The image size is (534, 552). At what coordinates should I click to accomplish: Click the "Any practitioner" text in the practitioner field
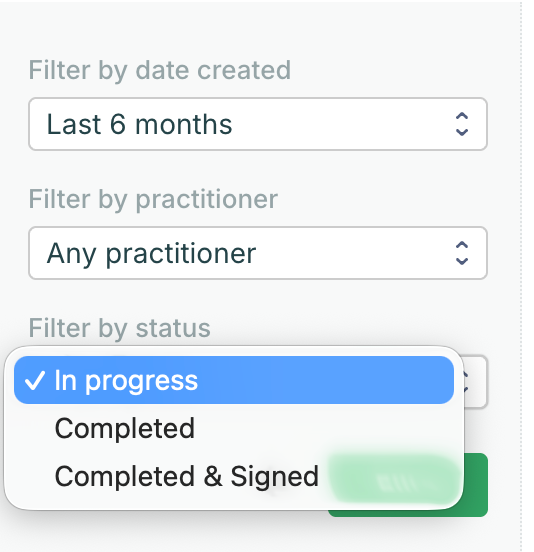click(x=151, y=253)
